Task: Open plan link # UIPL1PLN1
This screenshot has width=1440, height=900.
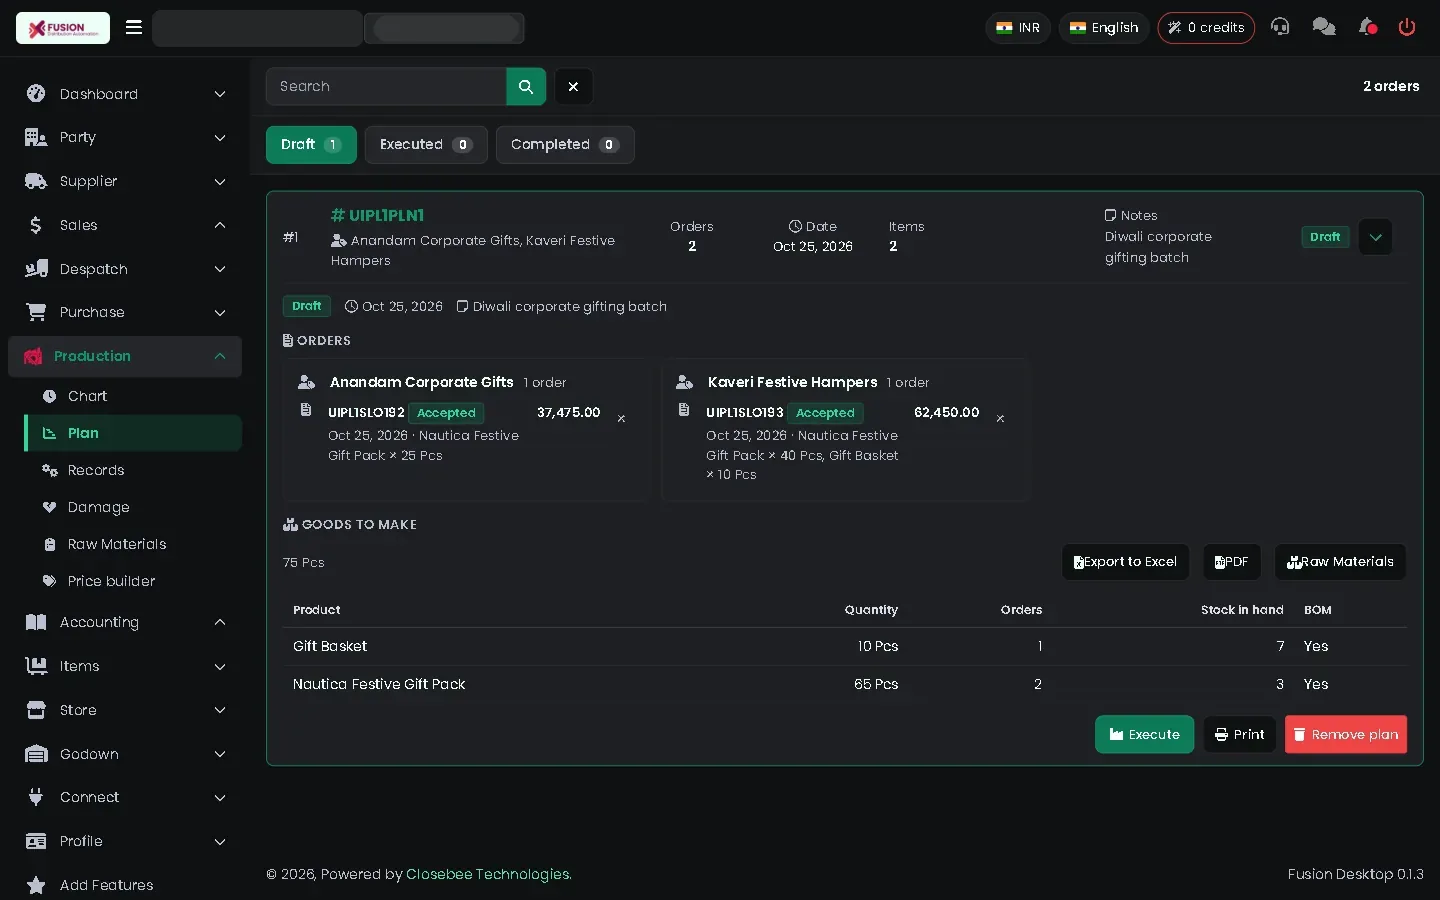Action: (x=377, y=215)
